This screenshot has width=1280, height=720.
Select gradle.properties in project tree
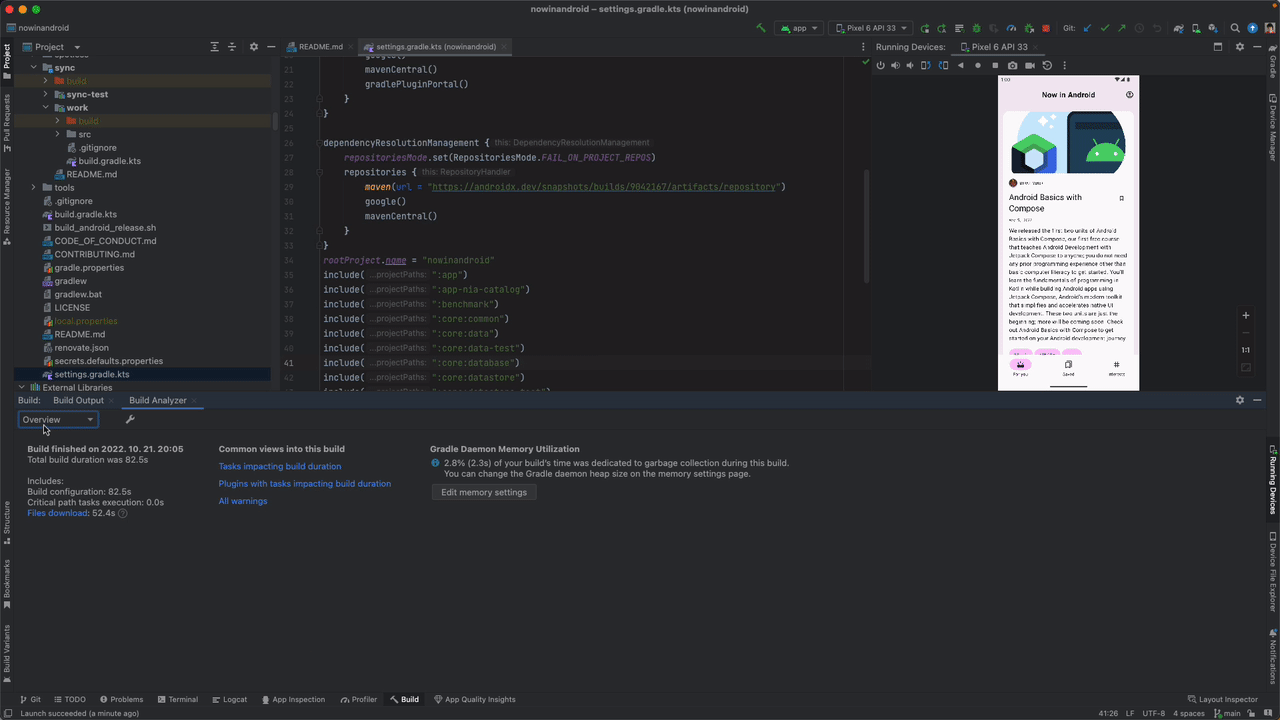(89, 268)
